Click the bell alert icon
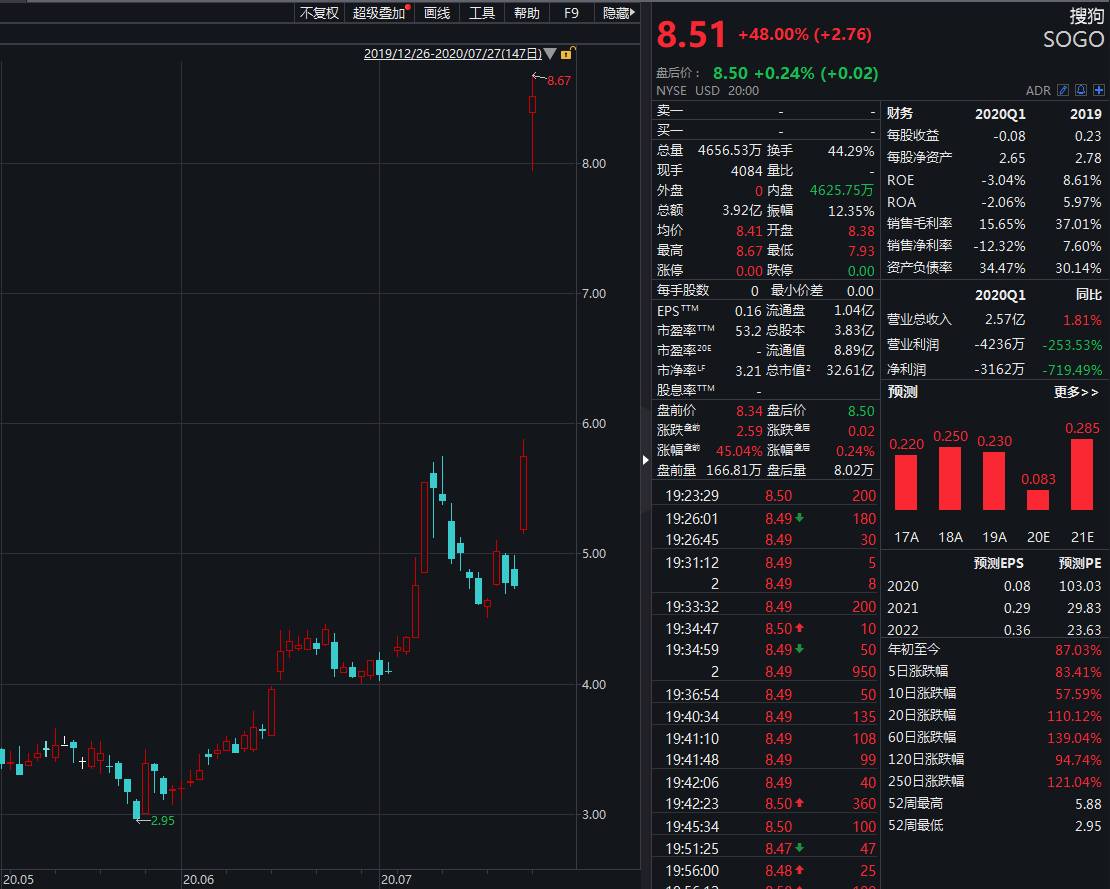This screenshot has width=1110, height=889. point(1081,91)
